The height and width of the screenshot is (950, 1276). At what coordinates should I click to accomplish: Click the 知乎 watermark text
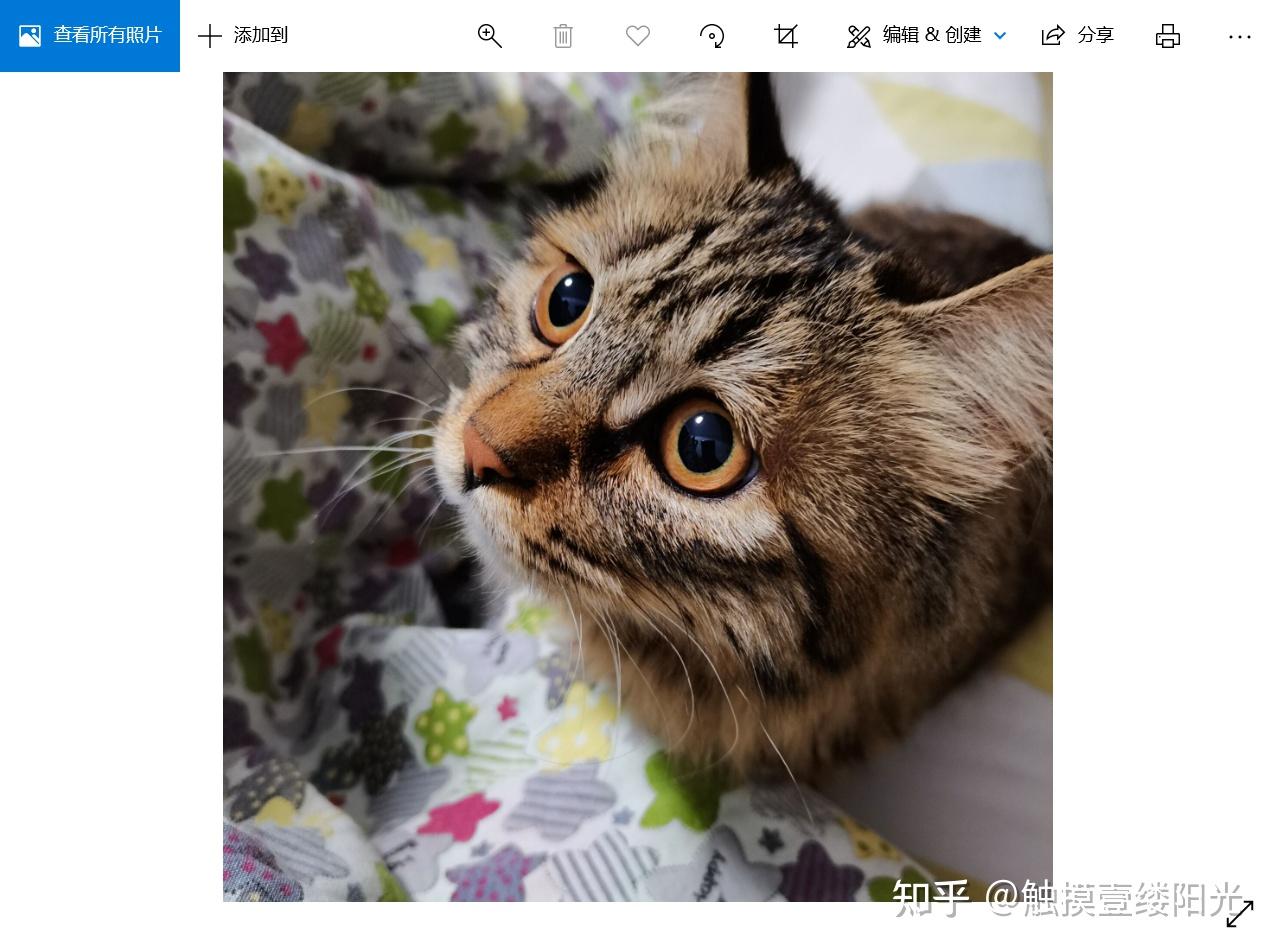(931, 897)
